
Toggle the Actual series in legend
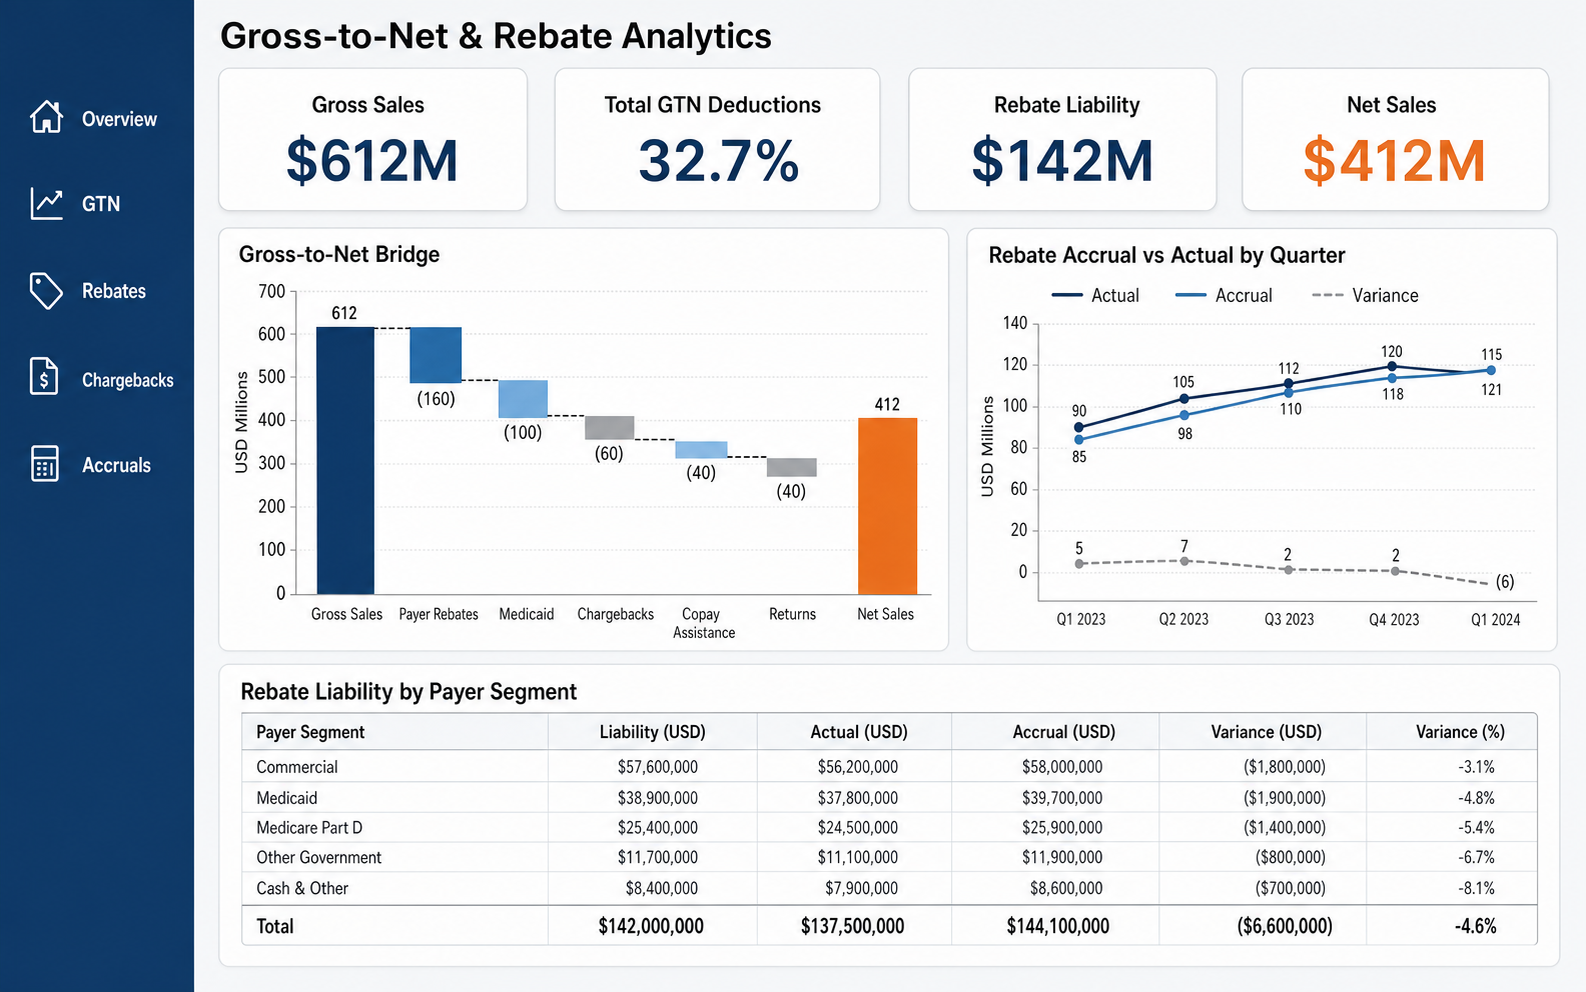coord(1096,295)
